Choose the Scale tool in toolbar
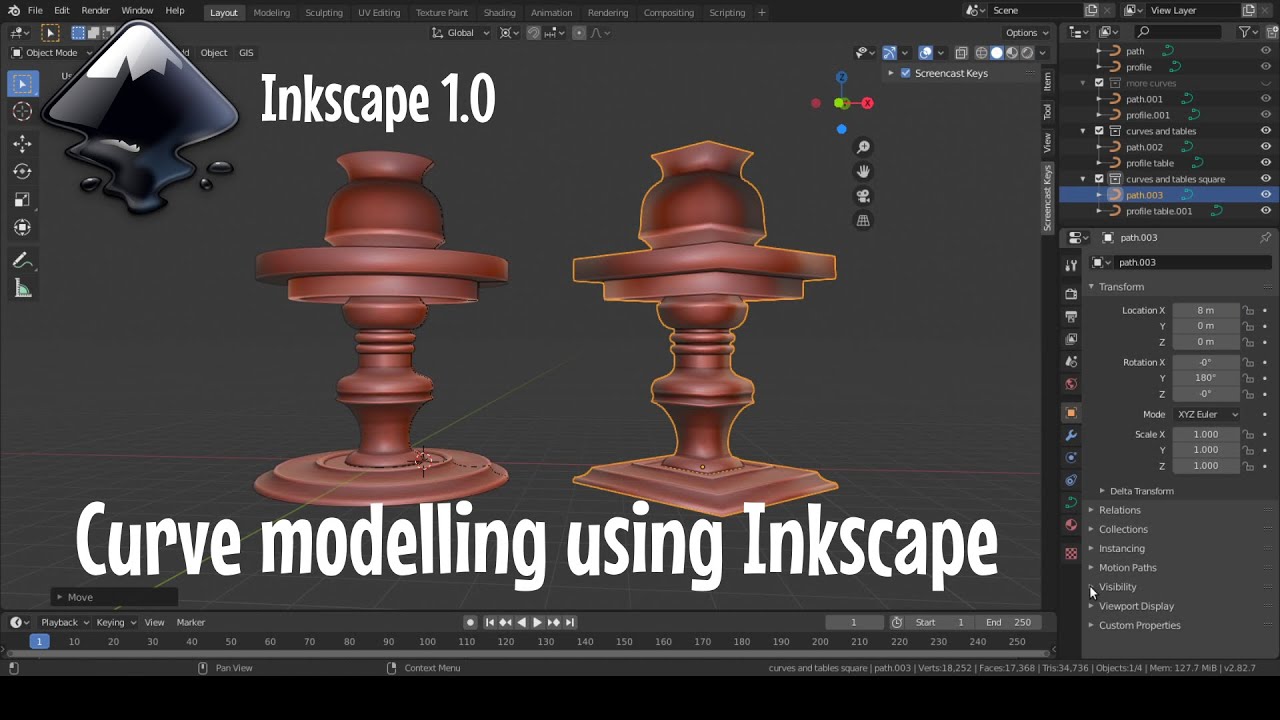Image resolution: width=1280 pixels, height=720 pixels. (22, 200)
